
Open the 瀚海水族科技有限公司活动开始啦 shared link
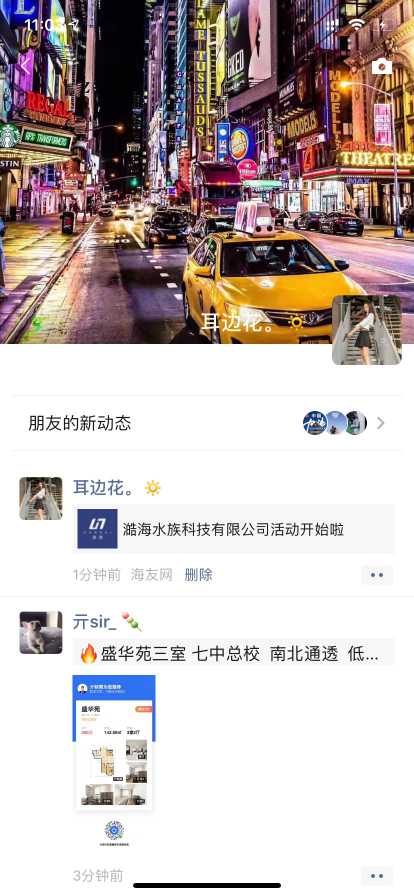point(233,529)
